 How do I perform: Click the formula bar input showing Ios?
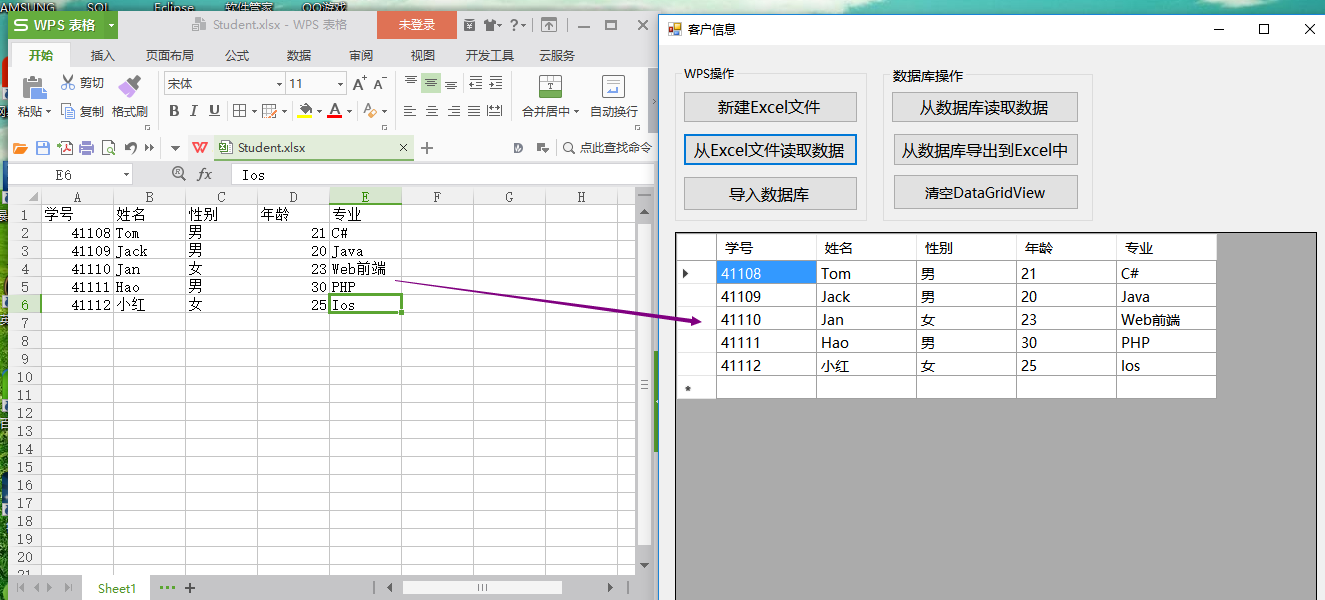coord(445,175)
